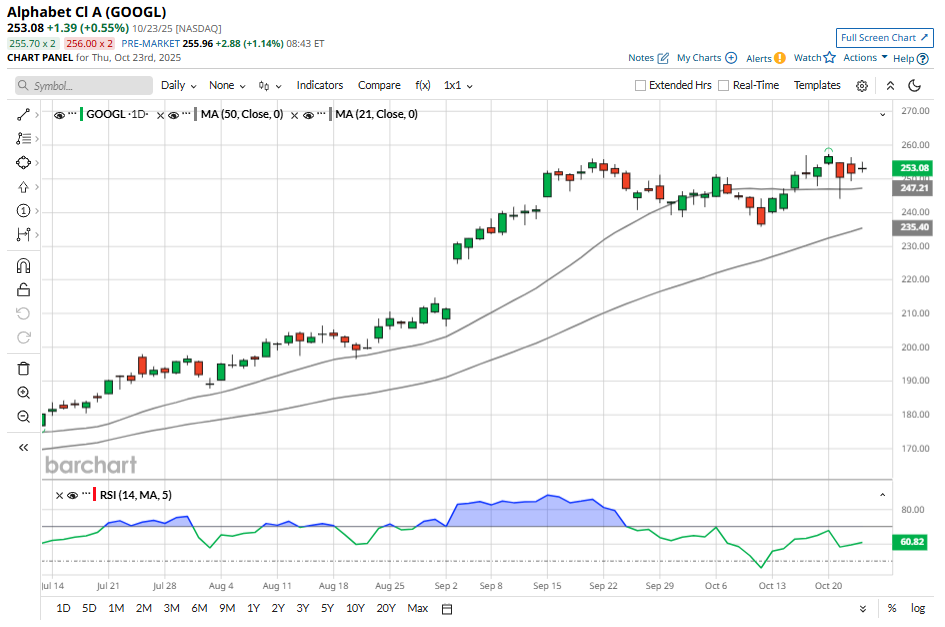Toggle visibility of MA 50 line

(174, 115)
